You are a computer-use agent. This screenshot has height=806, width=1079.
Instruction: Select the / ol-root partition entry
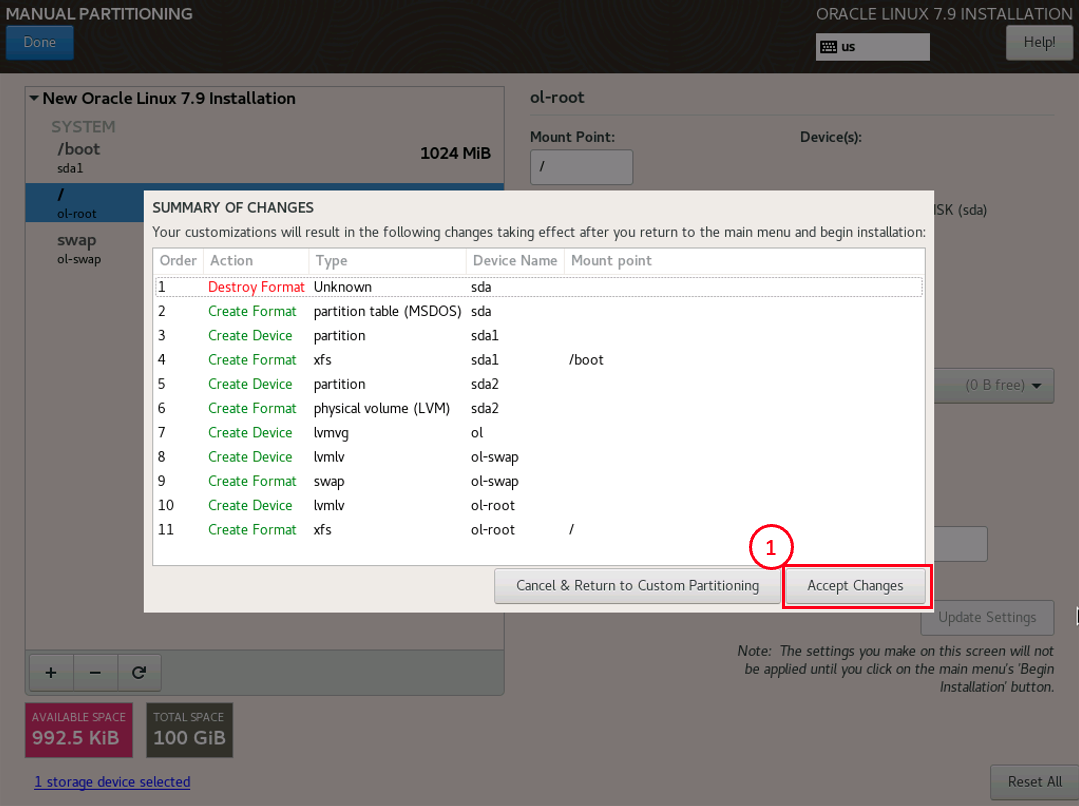pos(85,202)
